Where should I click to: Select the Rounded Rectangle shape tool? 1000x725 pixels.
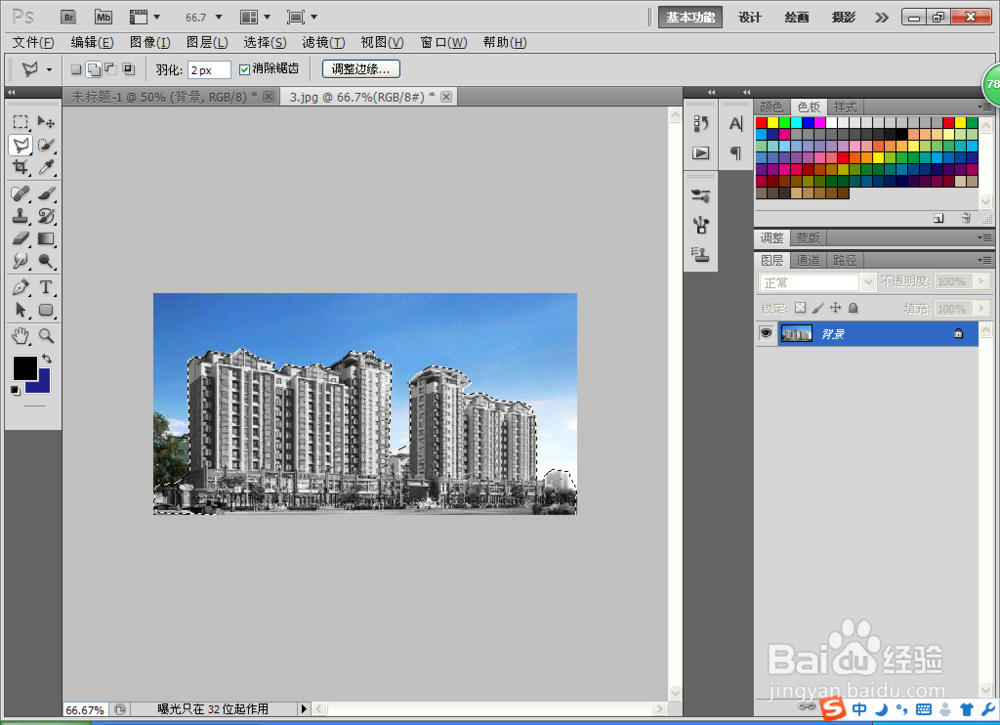(45, 310)
